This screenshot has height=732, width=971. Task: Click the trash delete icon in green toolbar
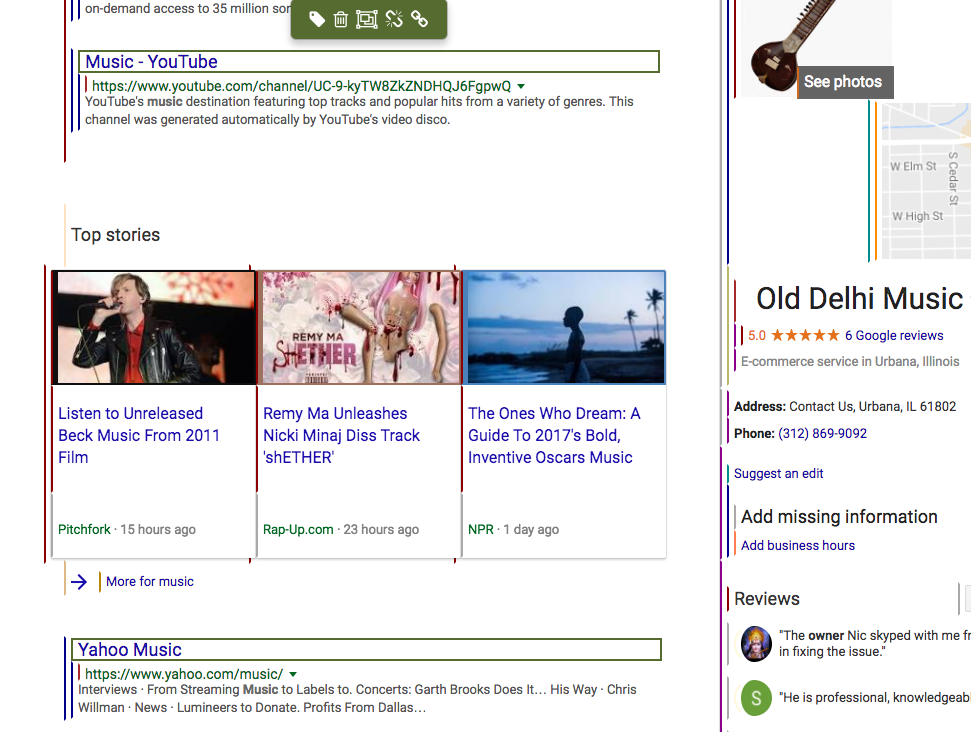pyautogui.click(x=341, y=19)
